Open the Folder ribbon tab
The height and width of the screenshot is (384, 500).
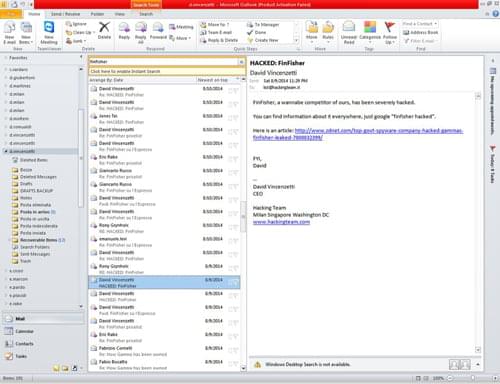97,14
